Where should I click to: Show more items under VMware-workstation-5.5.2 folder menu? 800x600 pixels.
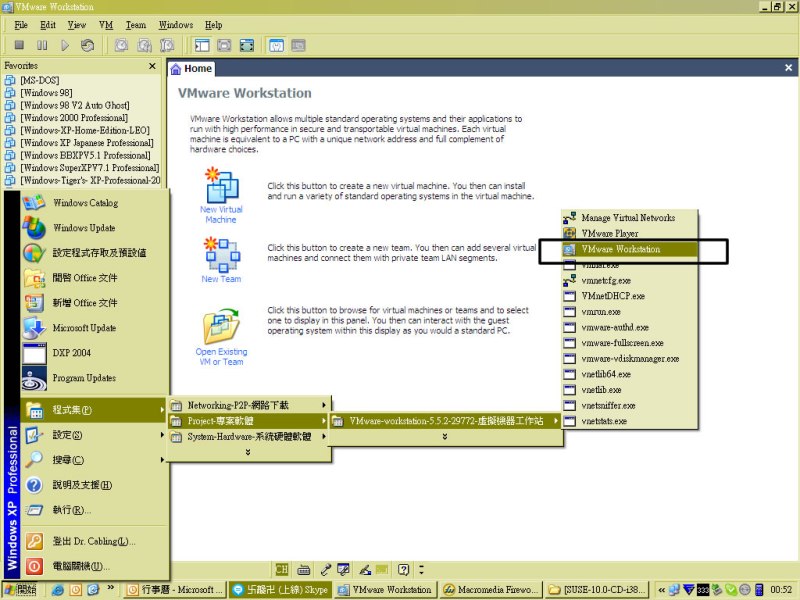445,437
